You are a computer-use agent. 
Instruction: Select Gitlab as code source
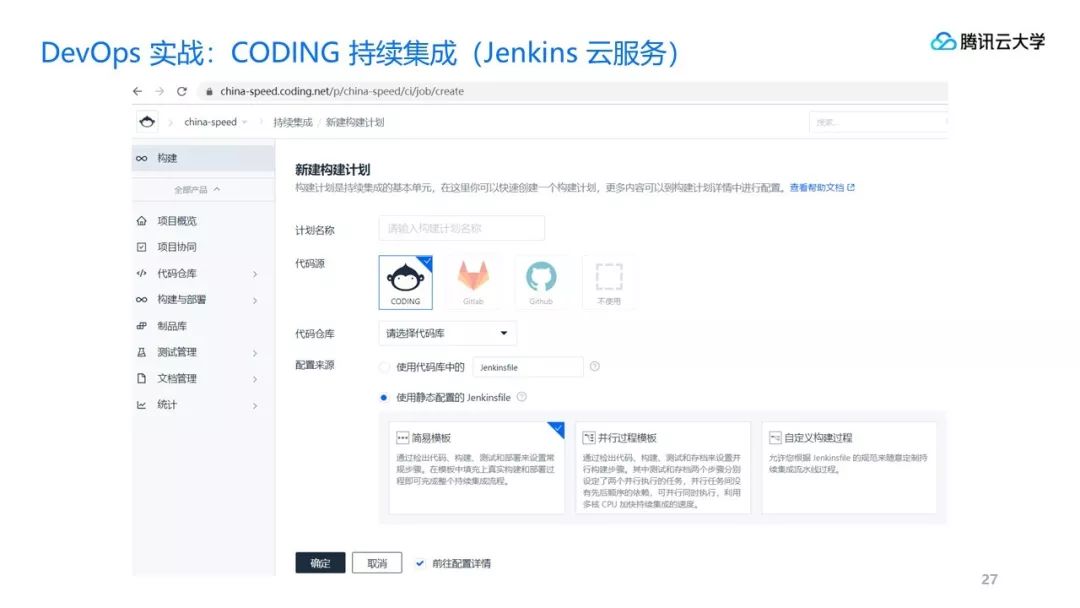(473, 282)
